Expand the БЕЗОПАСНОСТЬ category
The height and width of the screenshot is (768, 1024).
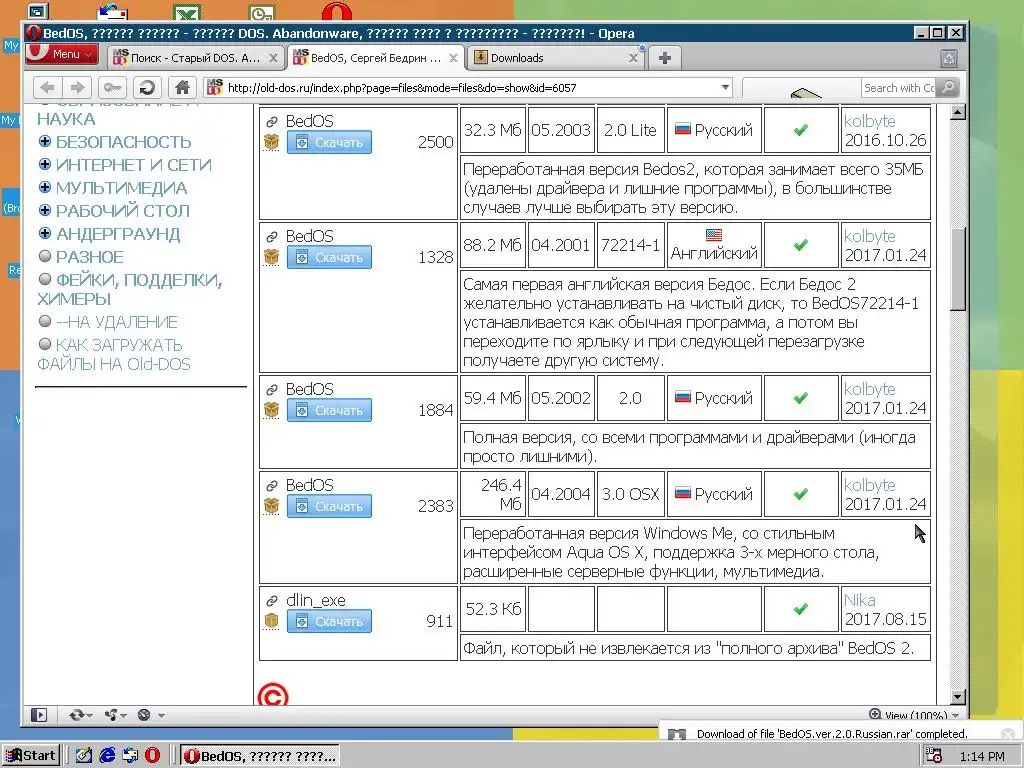click(x=44, y=141)
